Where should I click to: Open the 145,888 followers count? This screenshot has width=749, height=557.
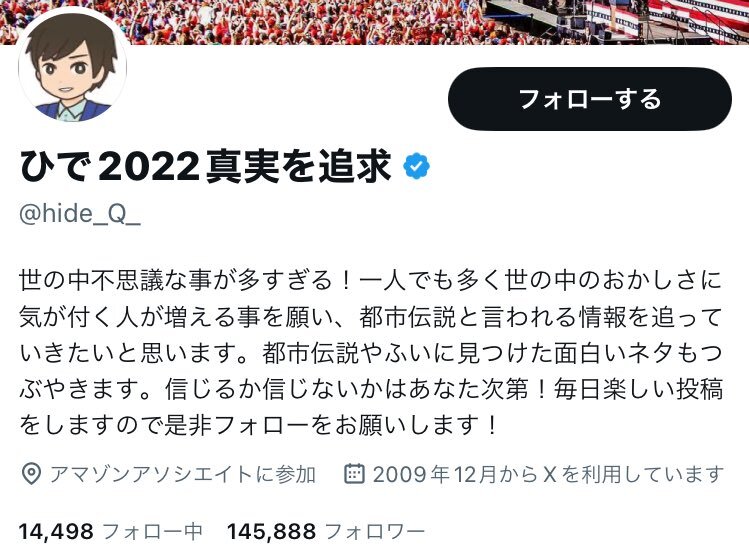[271, 531]
